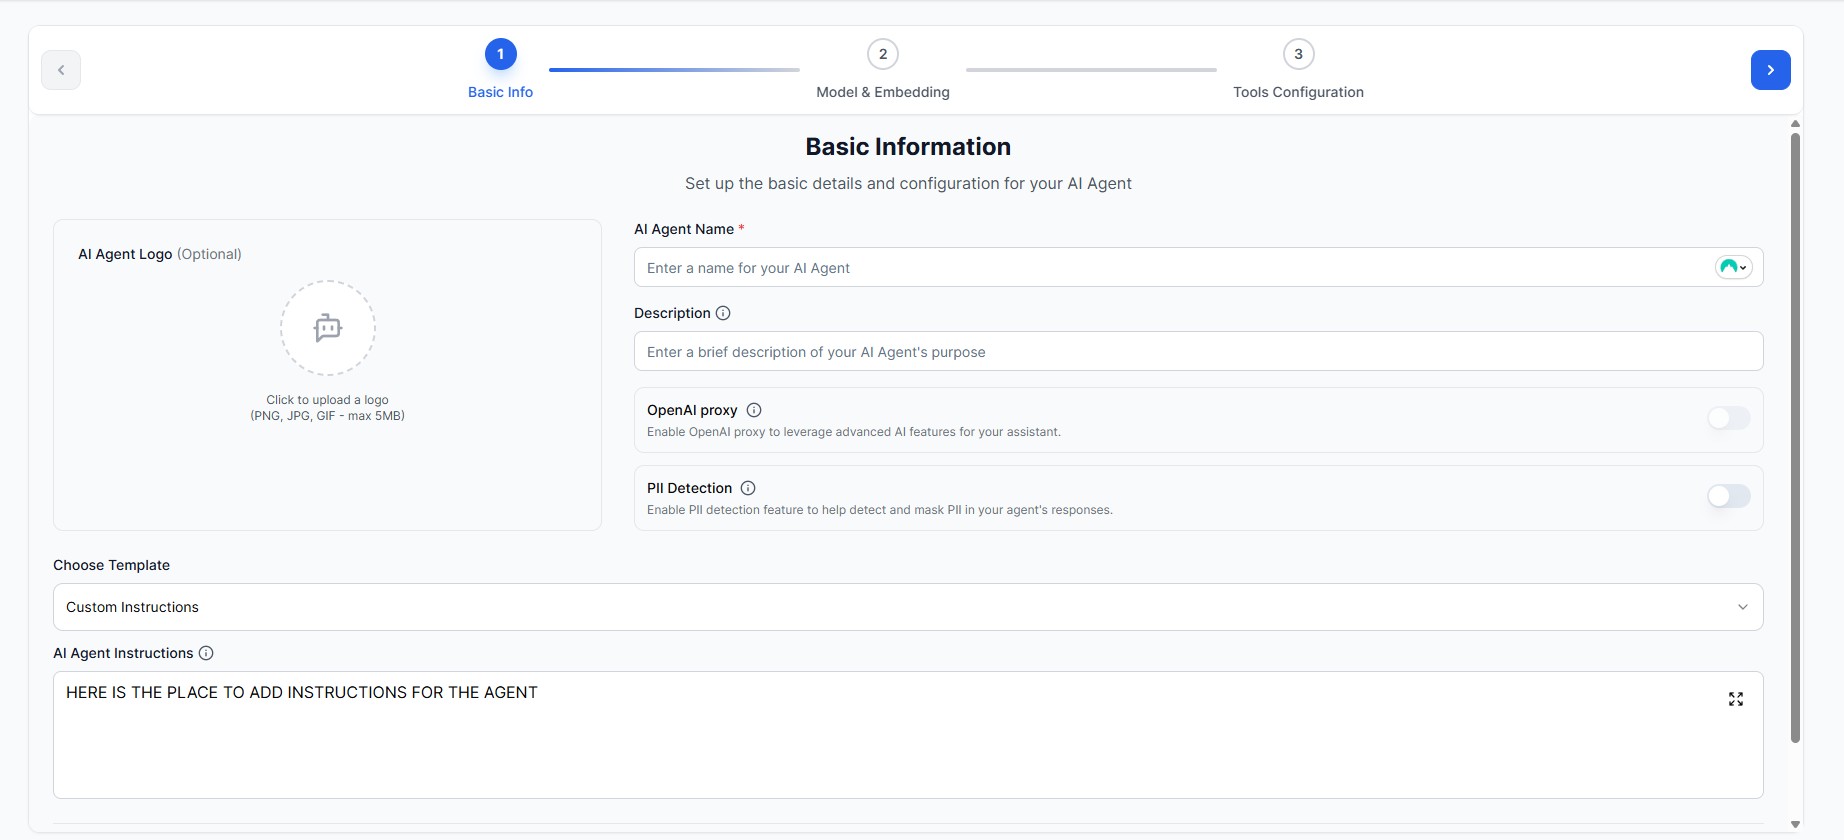Image resolution: width=1844 pixels, height=840 pixels.
Task: Show the AI Agent Instructions info icon
Action: coord(206,653)
